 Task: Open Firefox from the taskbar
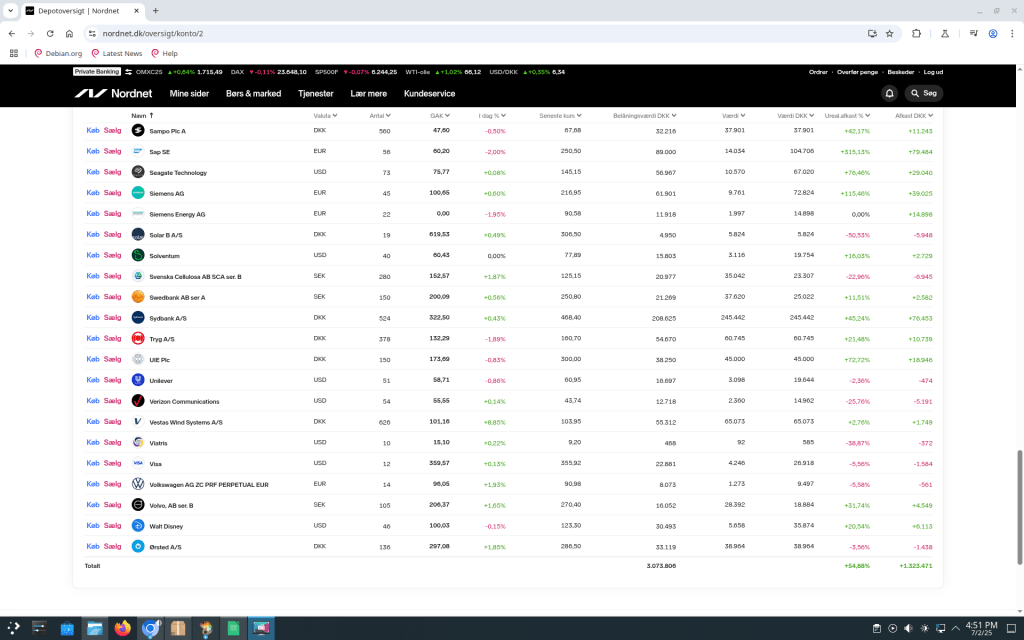(123, 629)
